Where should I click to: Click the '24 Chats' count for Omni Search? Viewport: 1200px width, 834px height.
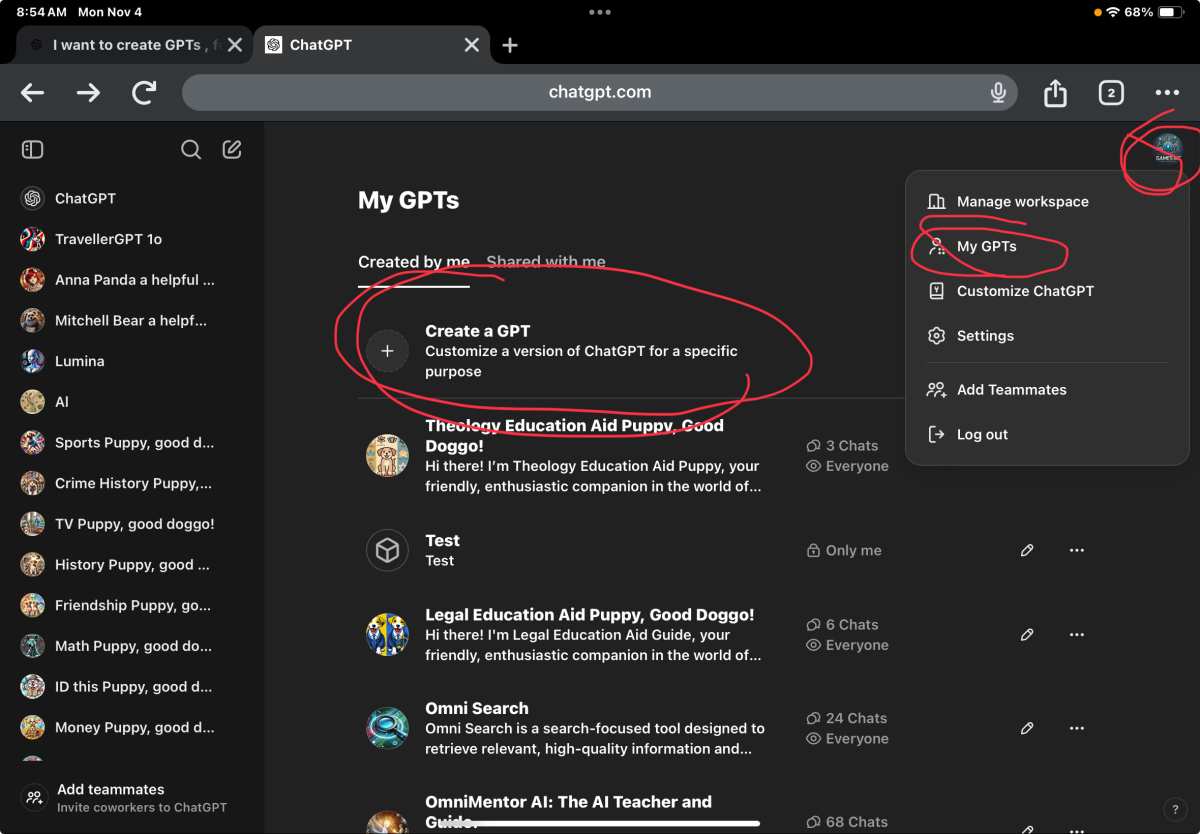(847, 718)
